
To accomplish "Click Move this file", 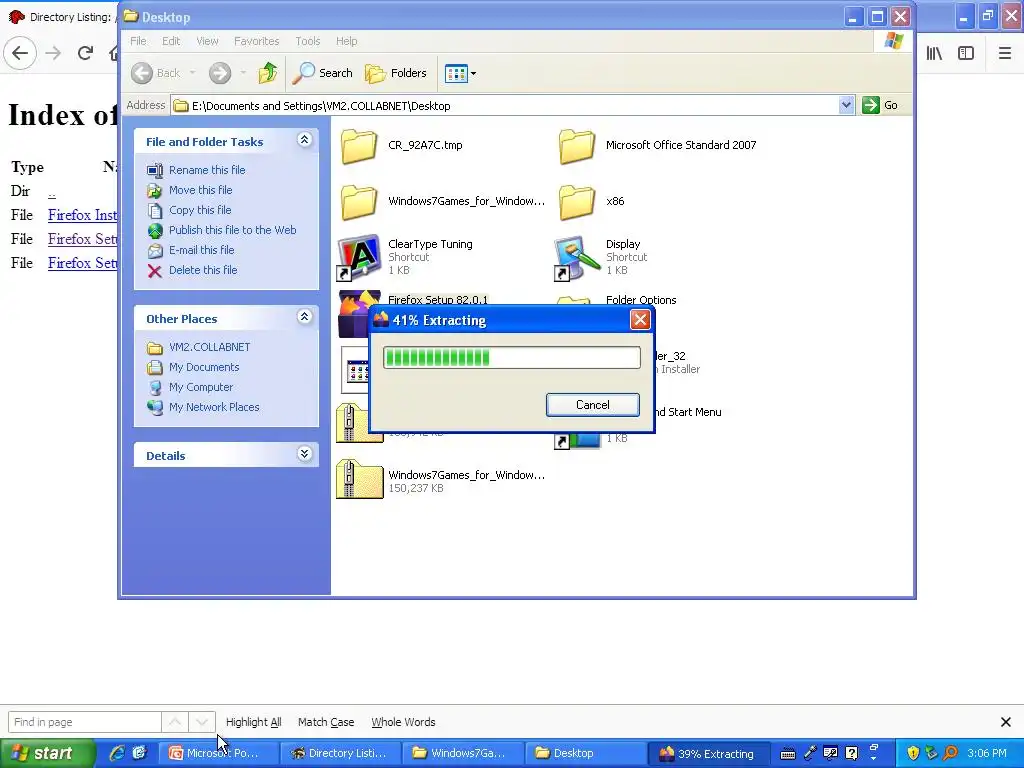I will pyautogui.click(x=200, y=190).
